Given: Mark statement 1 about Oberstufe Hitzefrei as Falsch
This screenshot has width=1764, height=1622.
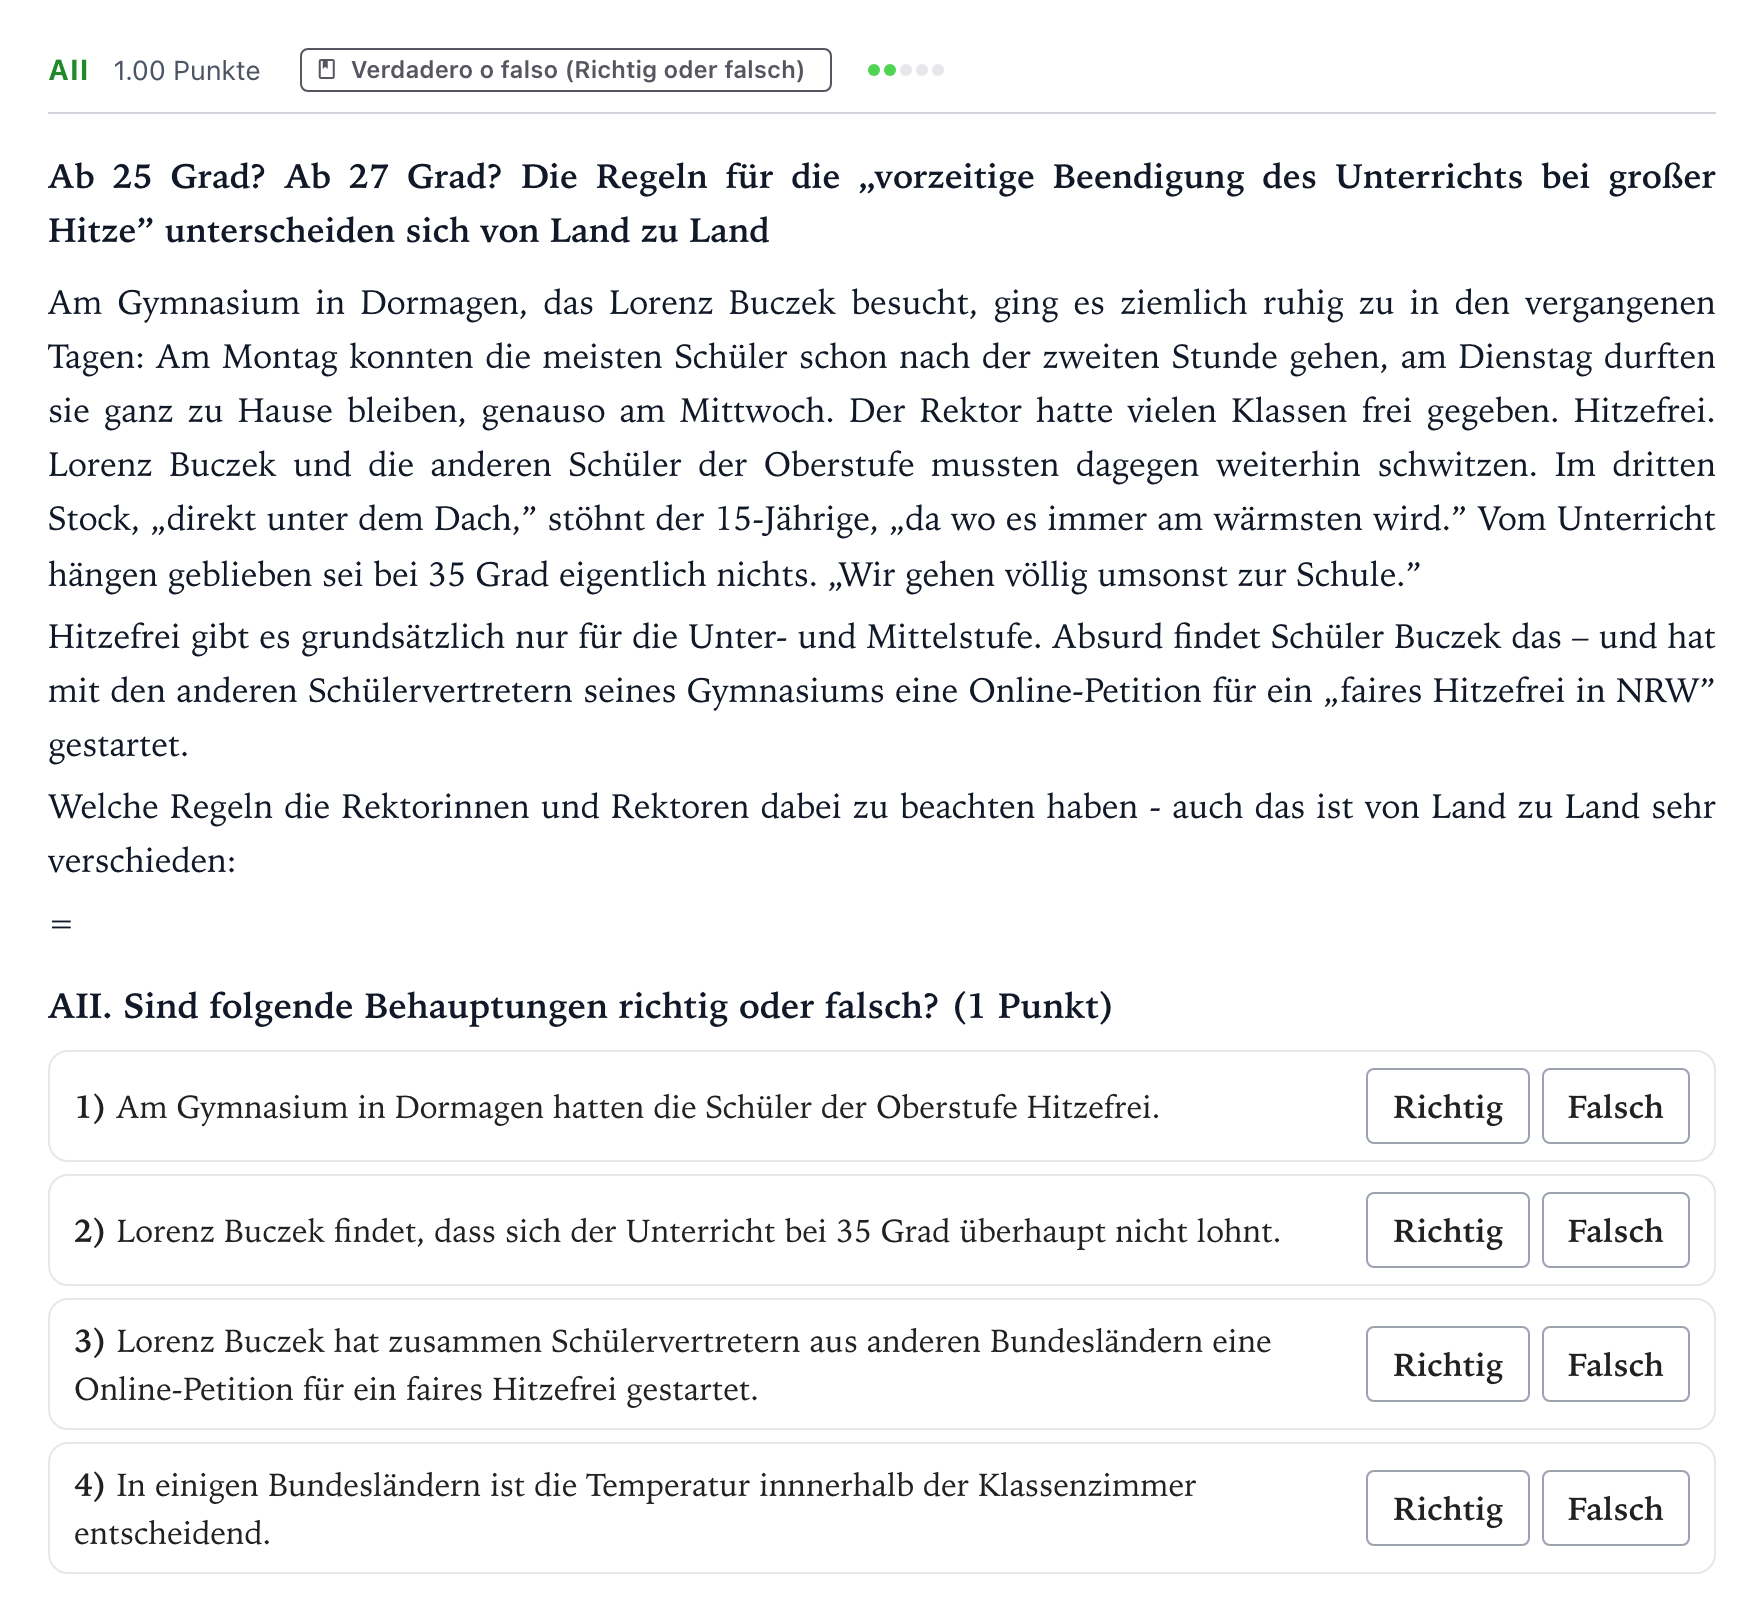Looking at the screenshot, I should click(x=1615, y=1106).
